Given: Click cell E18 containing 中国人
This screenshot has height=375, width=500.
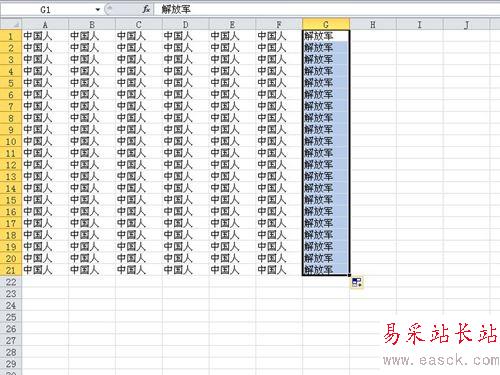Looking at the screenshot, I should [232, 235].
